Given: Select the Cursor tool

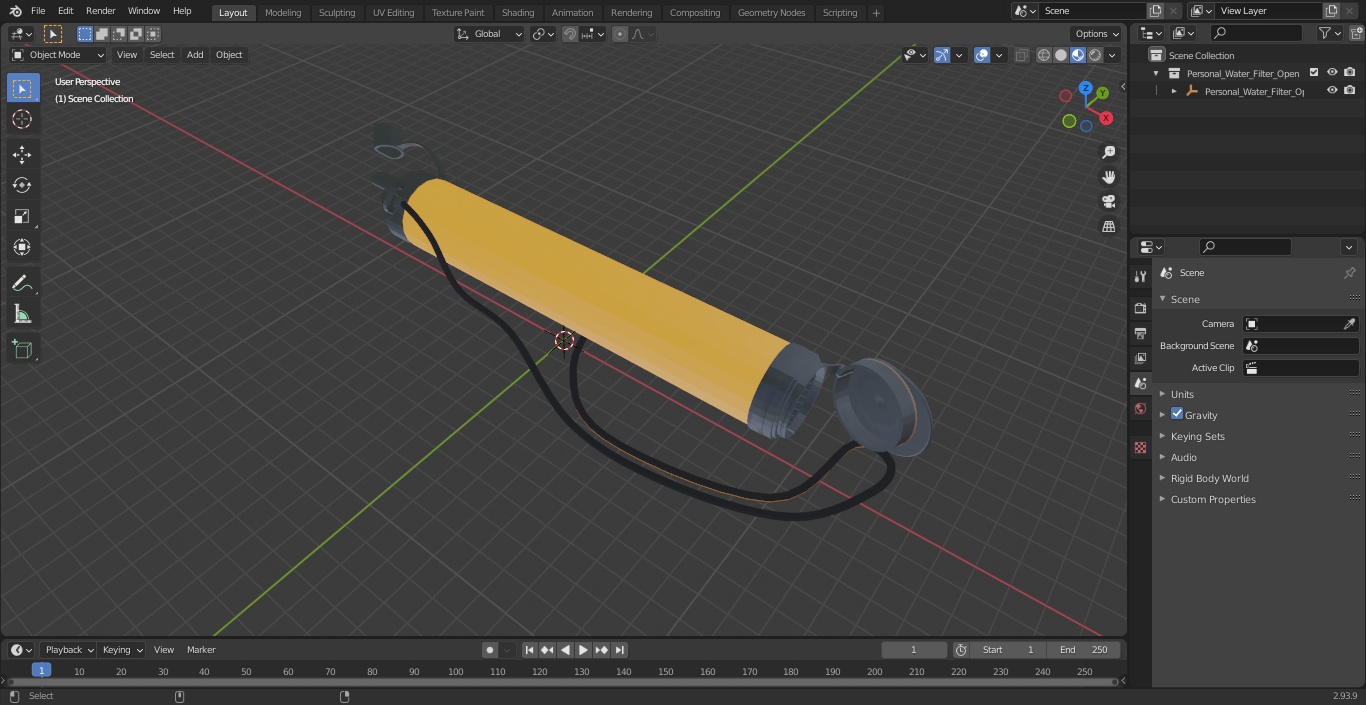Looking at the screenshot, I should click(22, 119).
